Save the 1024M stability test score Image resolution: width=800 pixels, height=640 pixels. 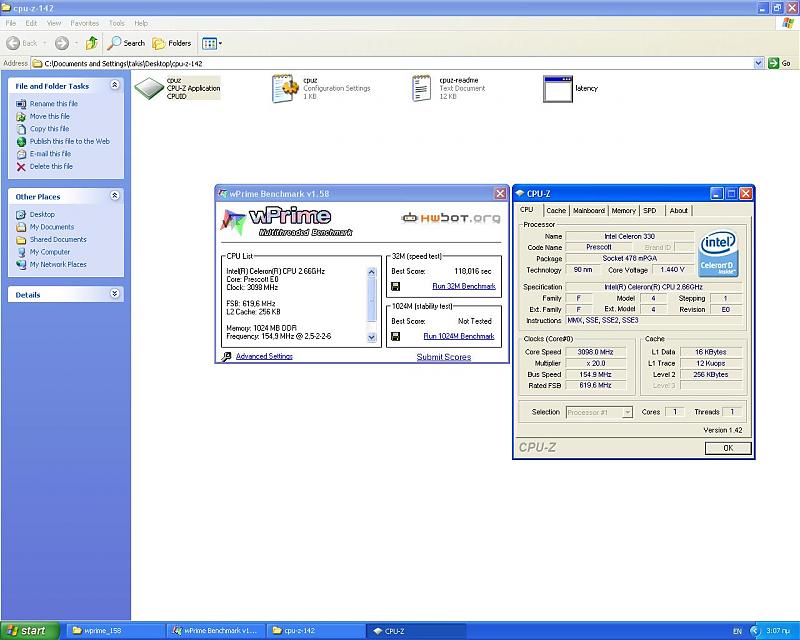point(395,336)
